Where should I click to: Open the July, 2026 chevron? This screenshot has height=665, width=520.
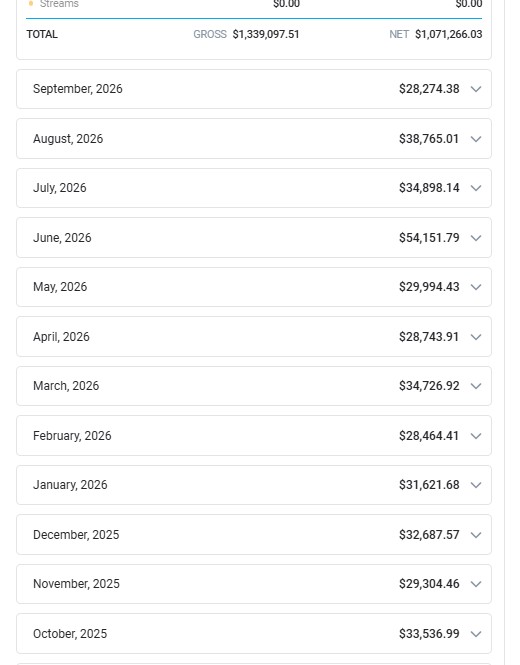476,188
